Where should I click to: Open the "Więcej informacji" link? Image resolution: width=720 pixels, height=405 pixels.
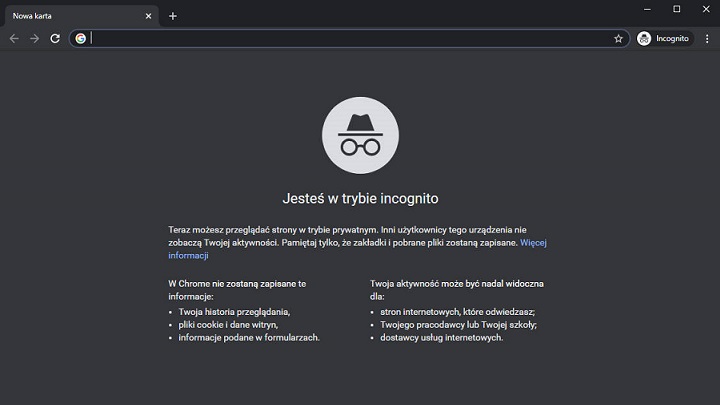(533, 242)
